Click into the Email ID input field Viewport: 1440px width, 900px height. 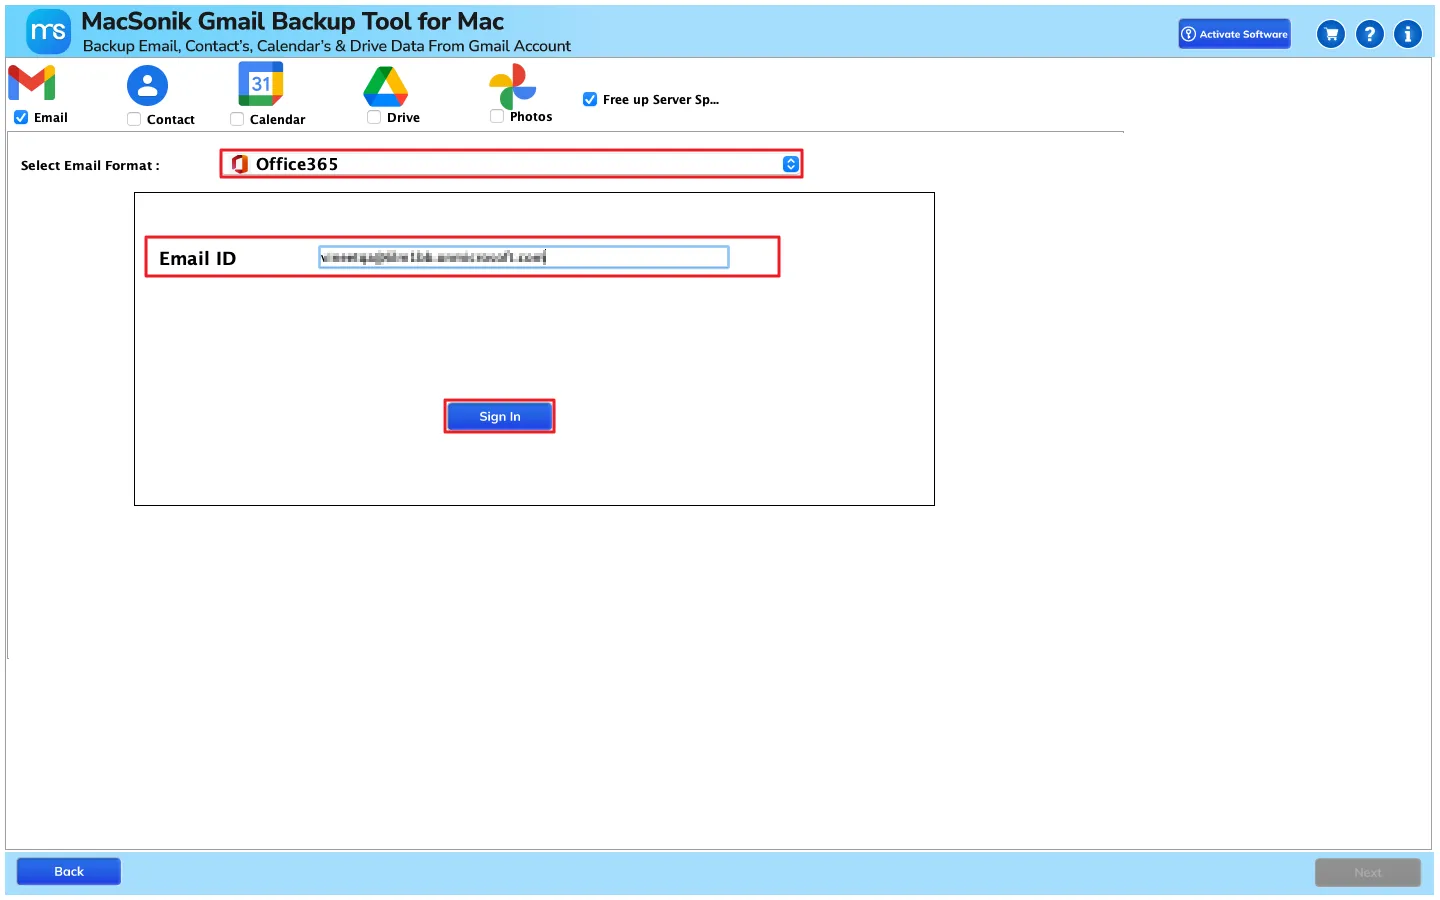[524, 257]
